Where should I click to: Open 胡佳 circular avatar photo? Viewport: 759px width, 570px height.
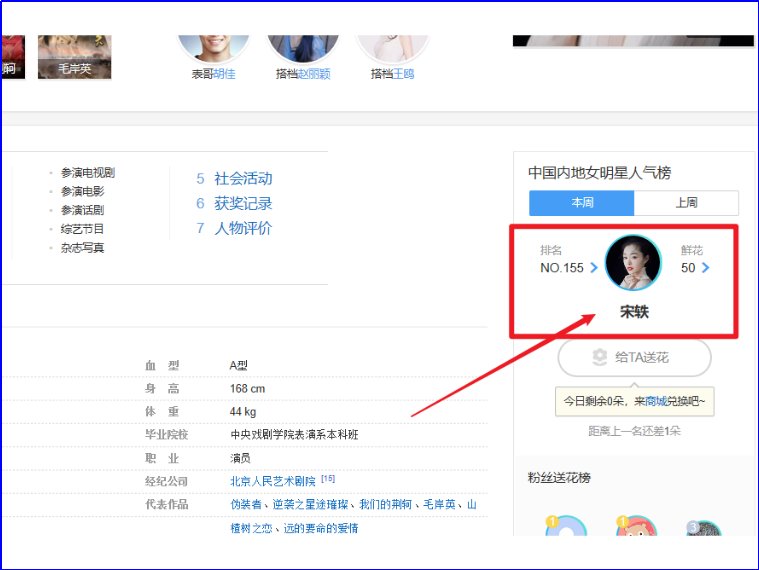point(213,48)
